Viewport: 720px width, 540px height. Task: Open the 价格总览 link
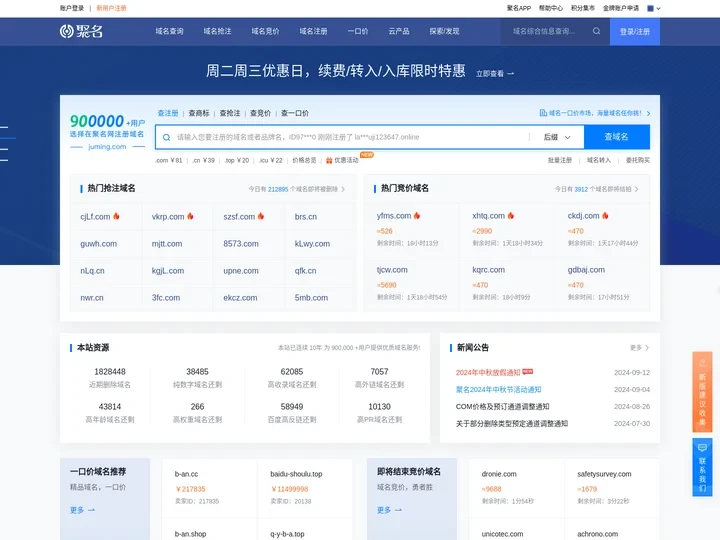[x=304, y=160]
